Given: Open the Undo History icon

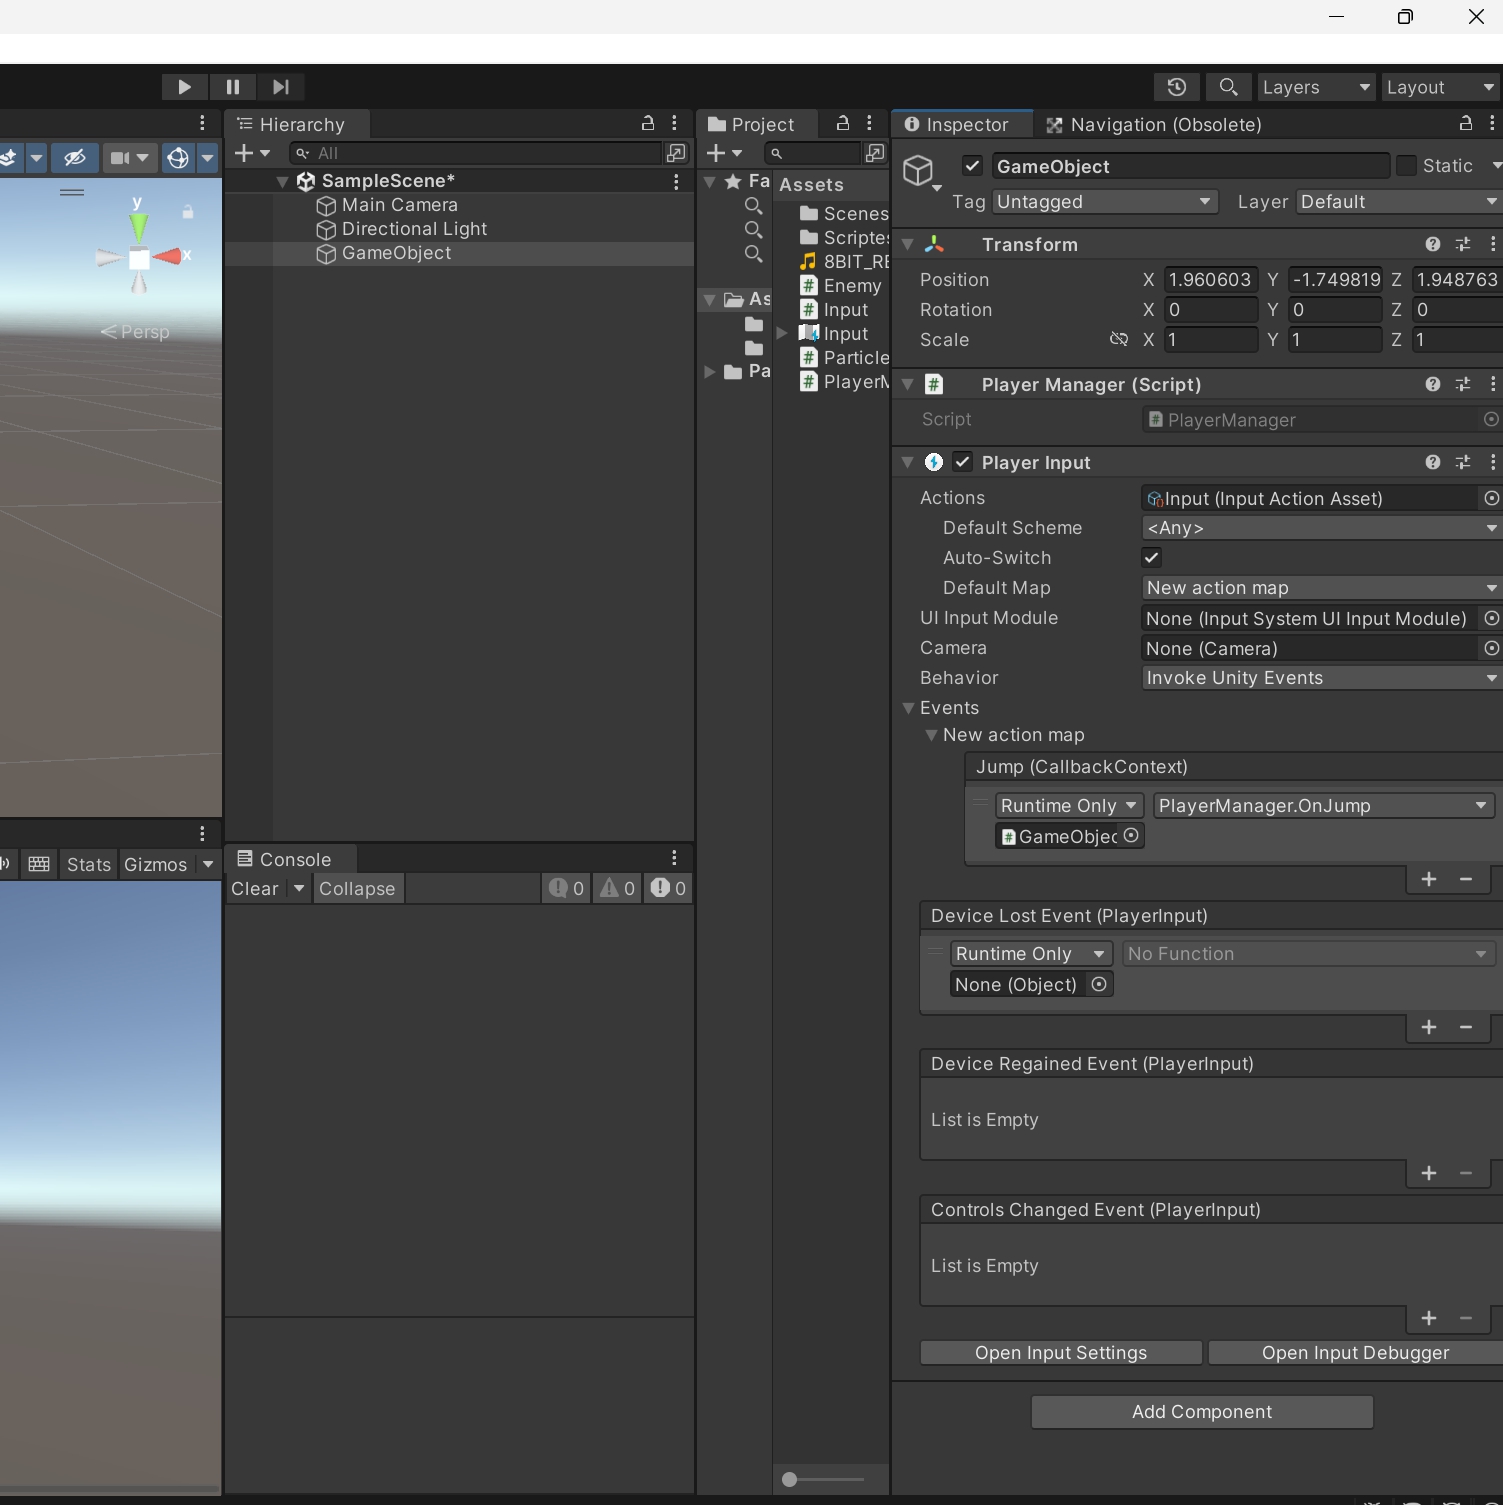Looking at the screenshot, I should [x=1177, y=87].
